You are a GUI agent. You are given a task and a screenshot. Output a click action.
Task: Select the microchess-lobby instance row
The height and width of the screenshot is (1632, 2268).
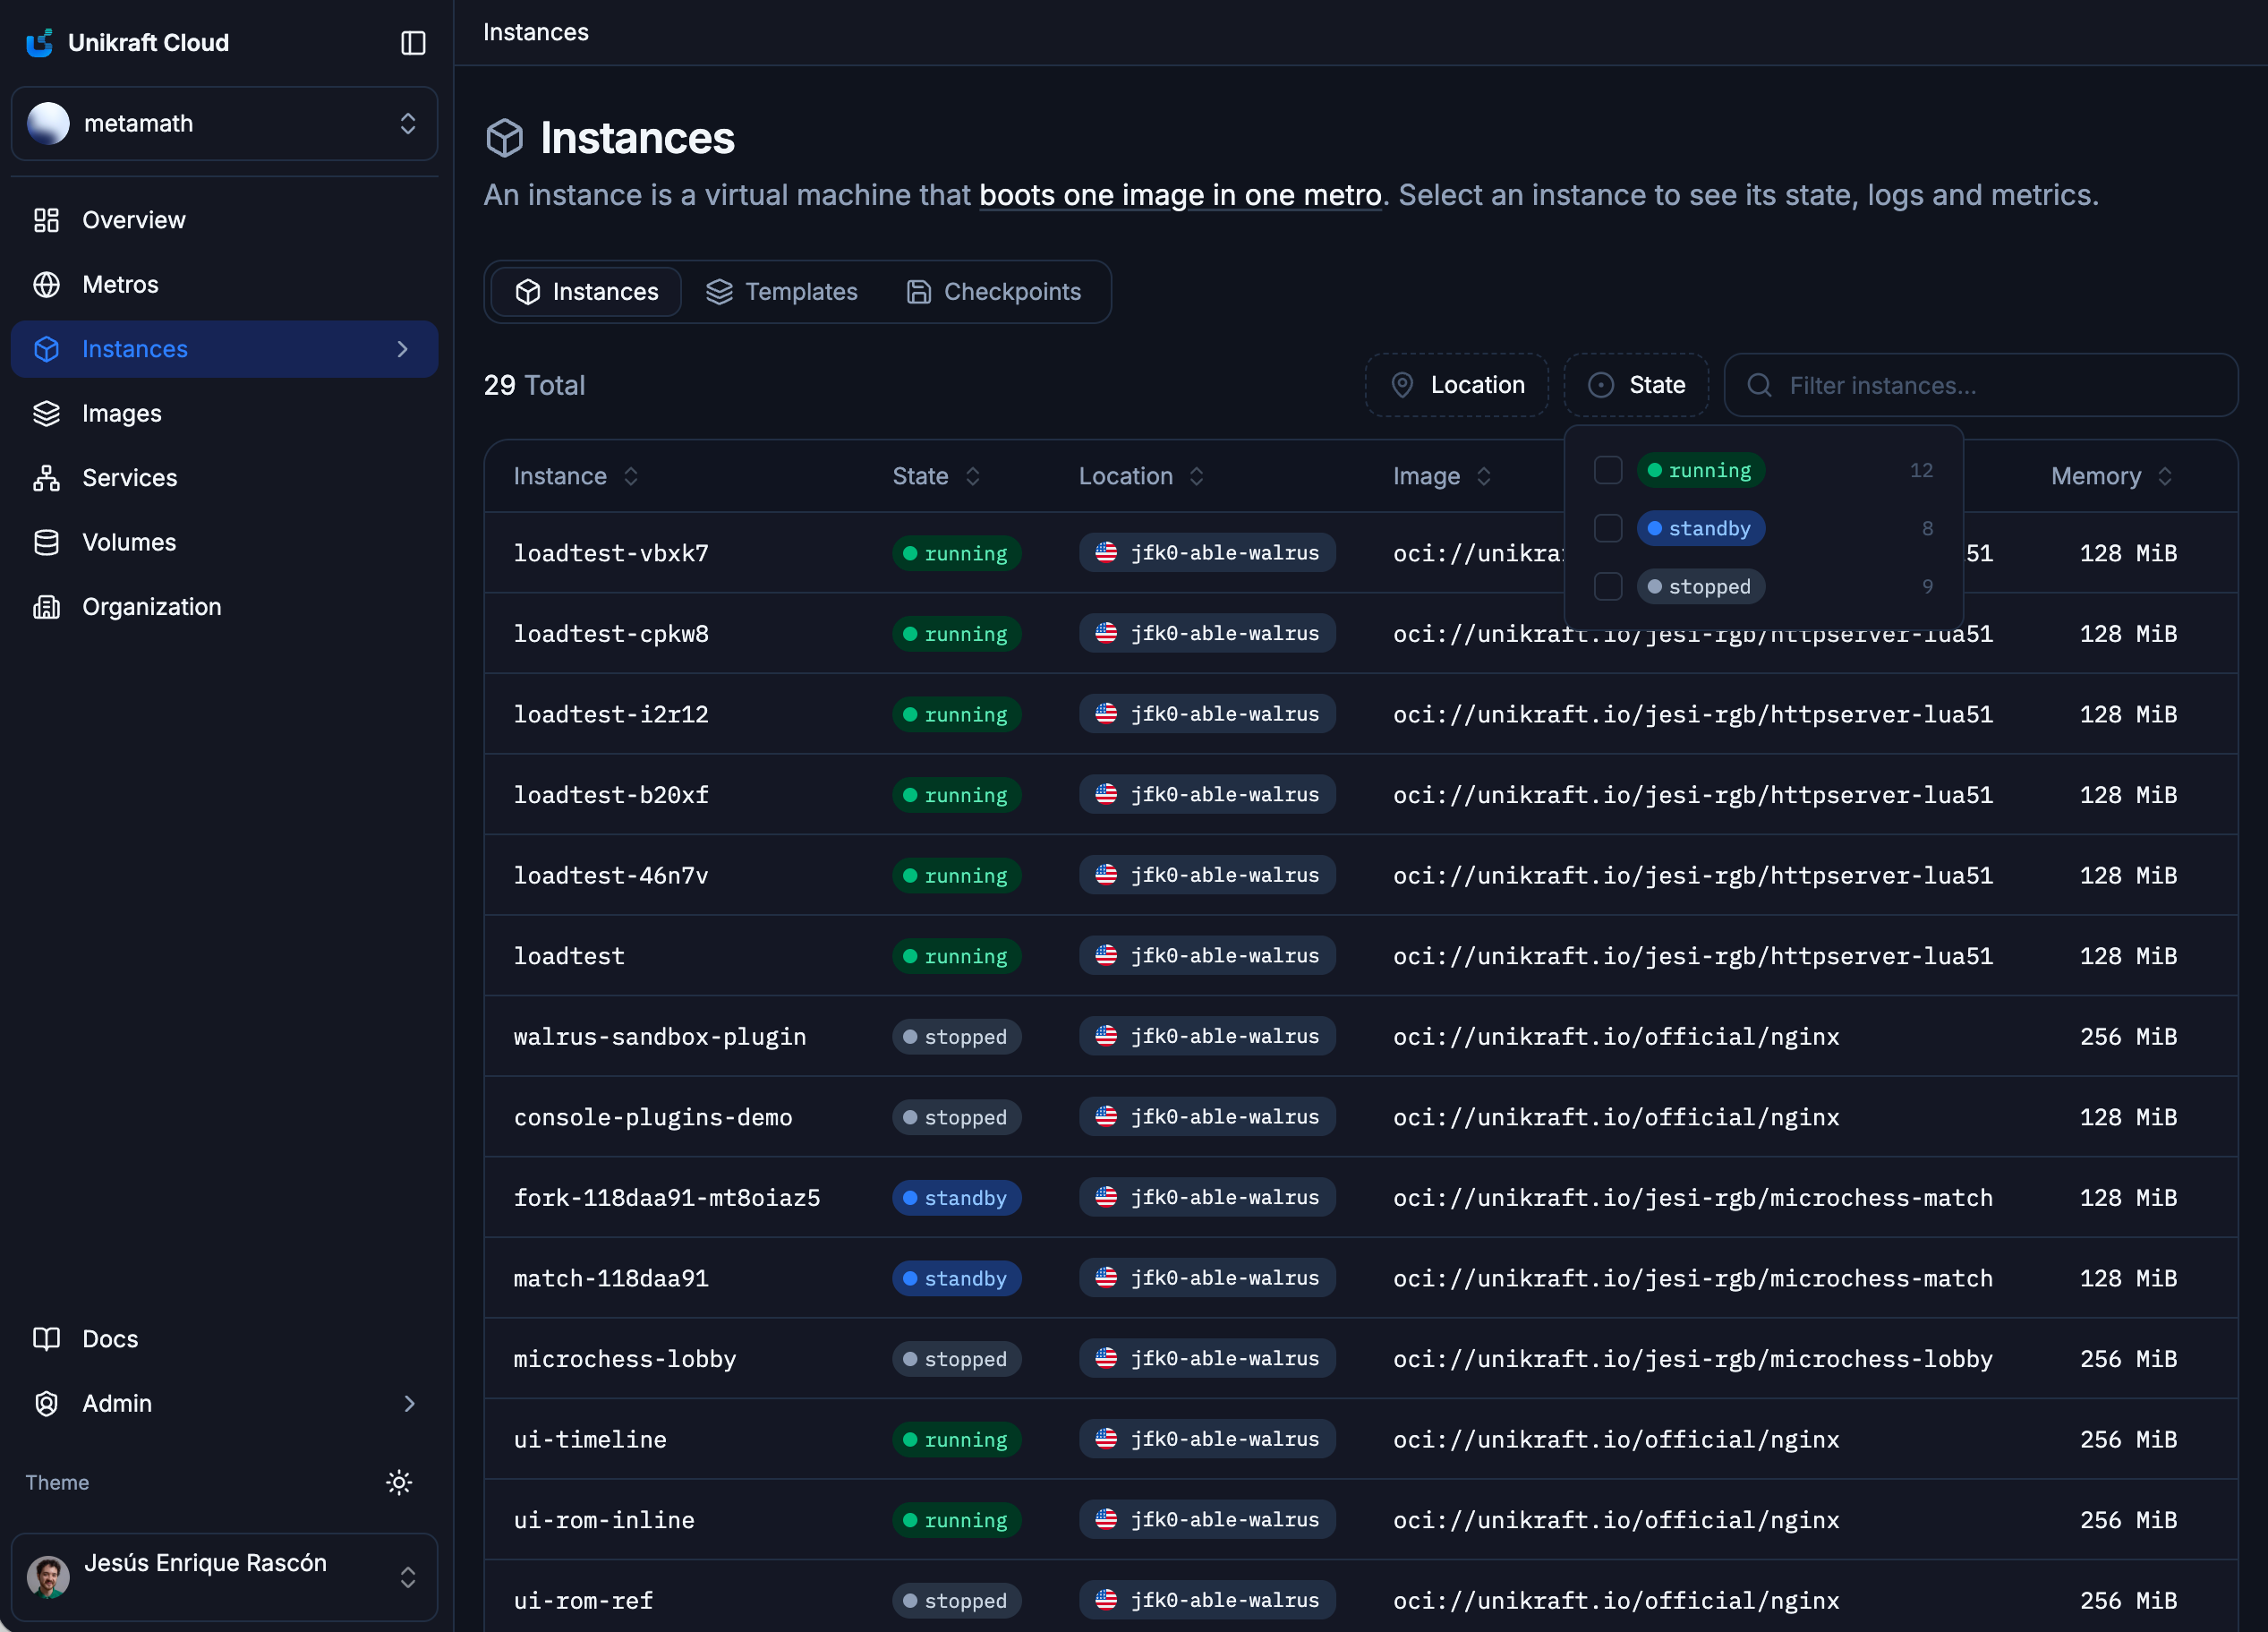1360,1358
